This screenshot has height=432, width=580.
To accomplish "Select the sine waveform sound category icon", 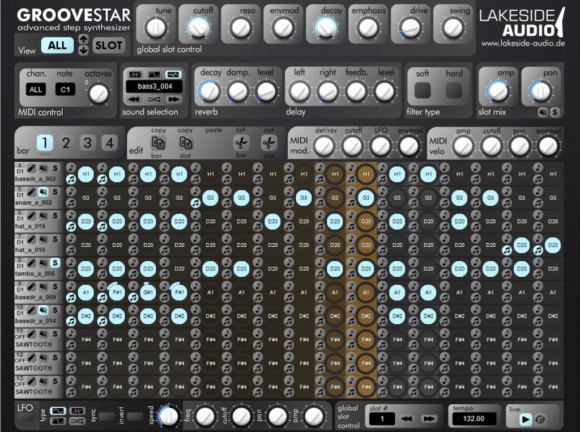I will tap(173, 74).
